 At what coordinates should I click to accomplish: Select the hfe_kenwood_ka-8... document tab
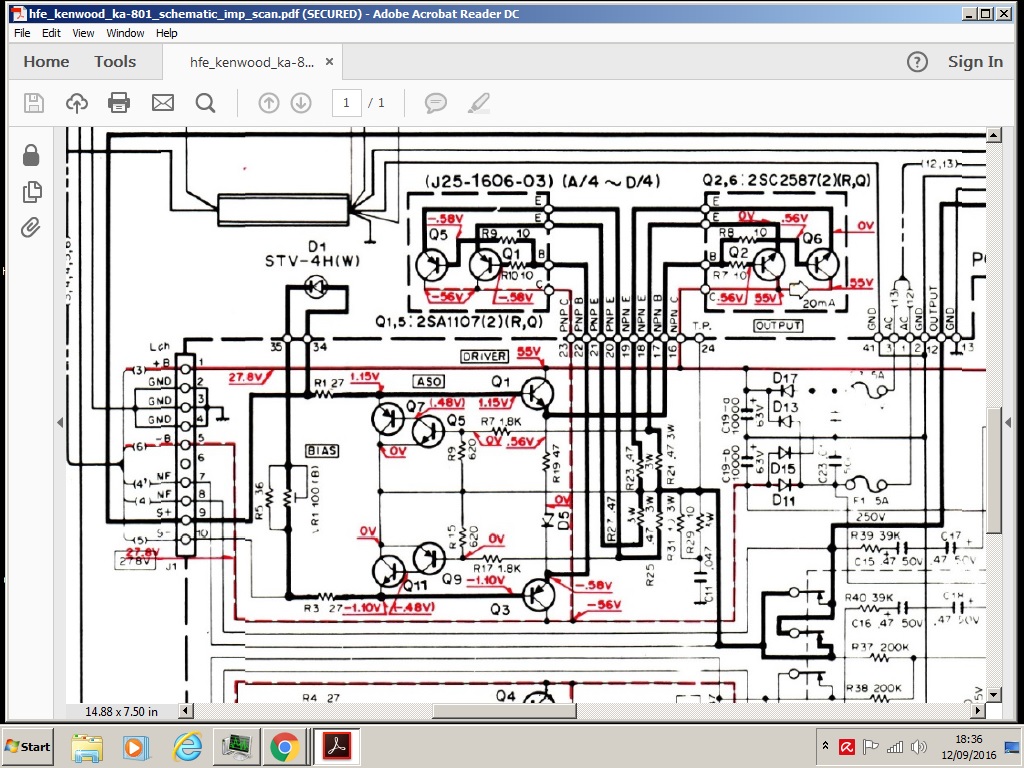click(251, 62)
